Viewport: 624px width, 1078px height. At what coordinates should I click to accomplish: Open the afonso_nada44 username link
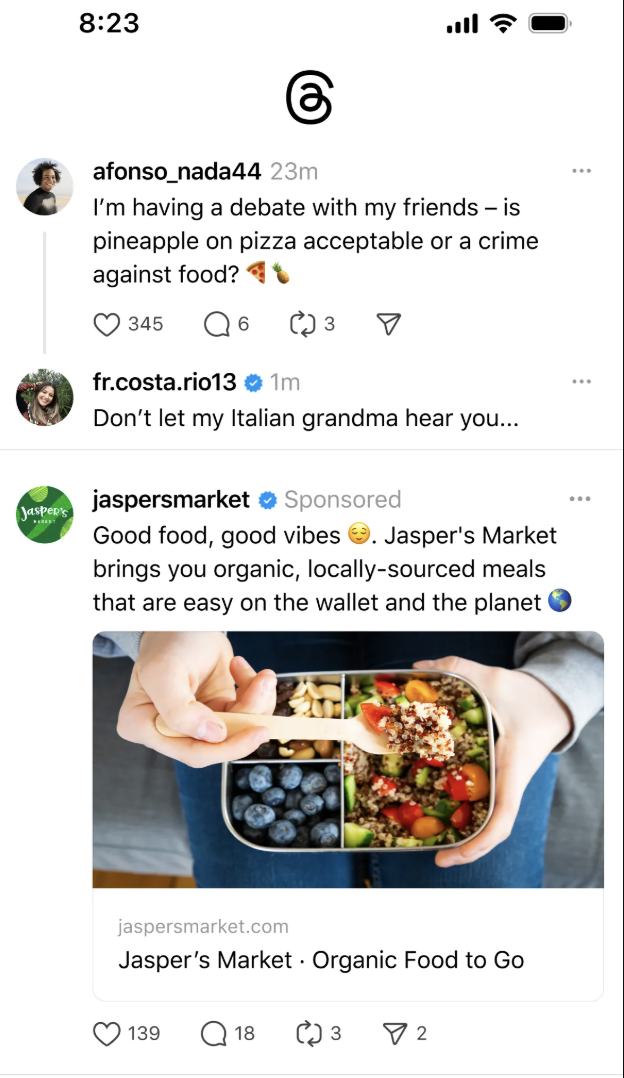(177, 172)
